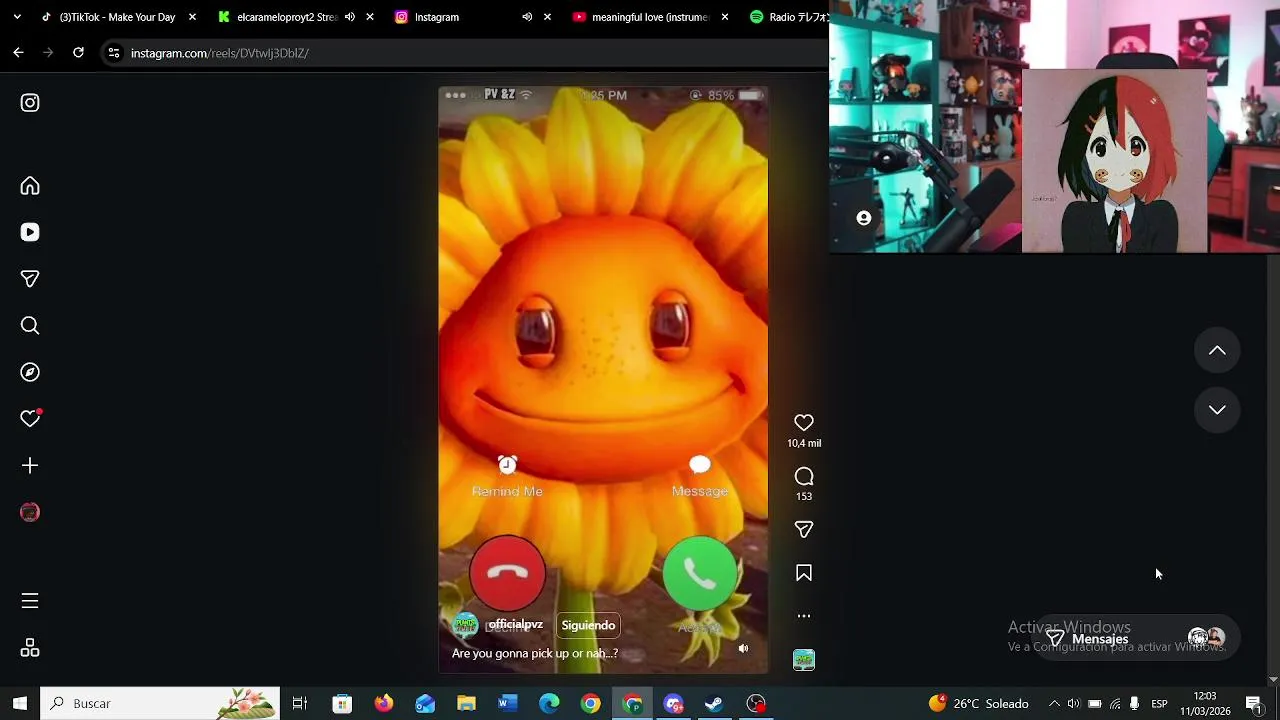Viewport: 1280px width, 720px height.
Task: Open Reels from the Instagram sidebar
Action: point(30,232)
